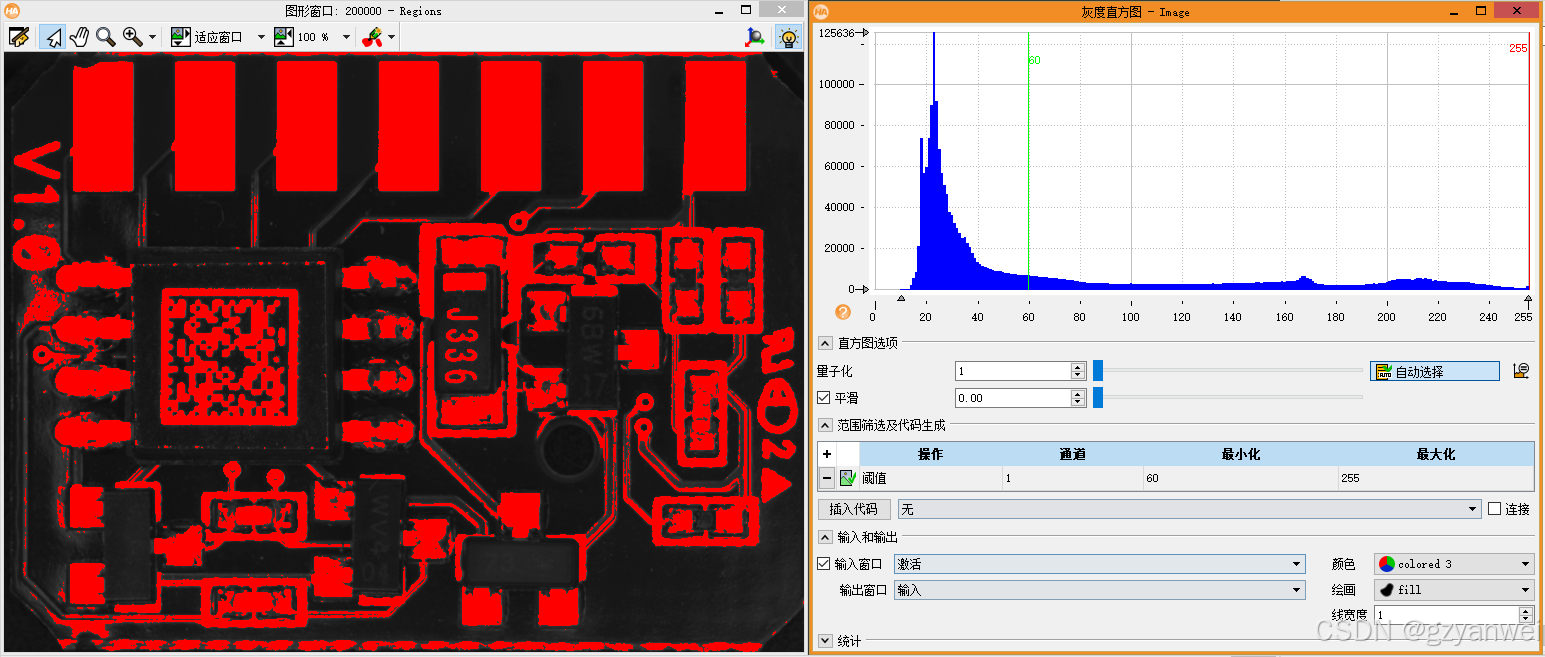Image resolution: width=1545 pixels, height=657 pixels.
Task: Click the HALCON logo in histogram window title
Action: [821, 11]
